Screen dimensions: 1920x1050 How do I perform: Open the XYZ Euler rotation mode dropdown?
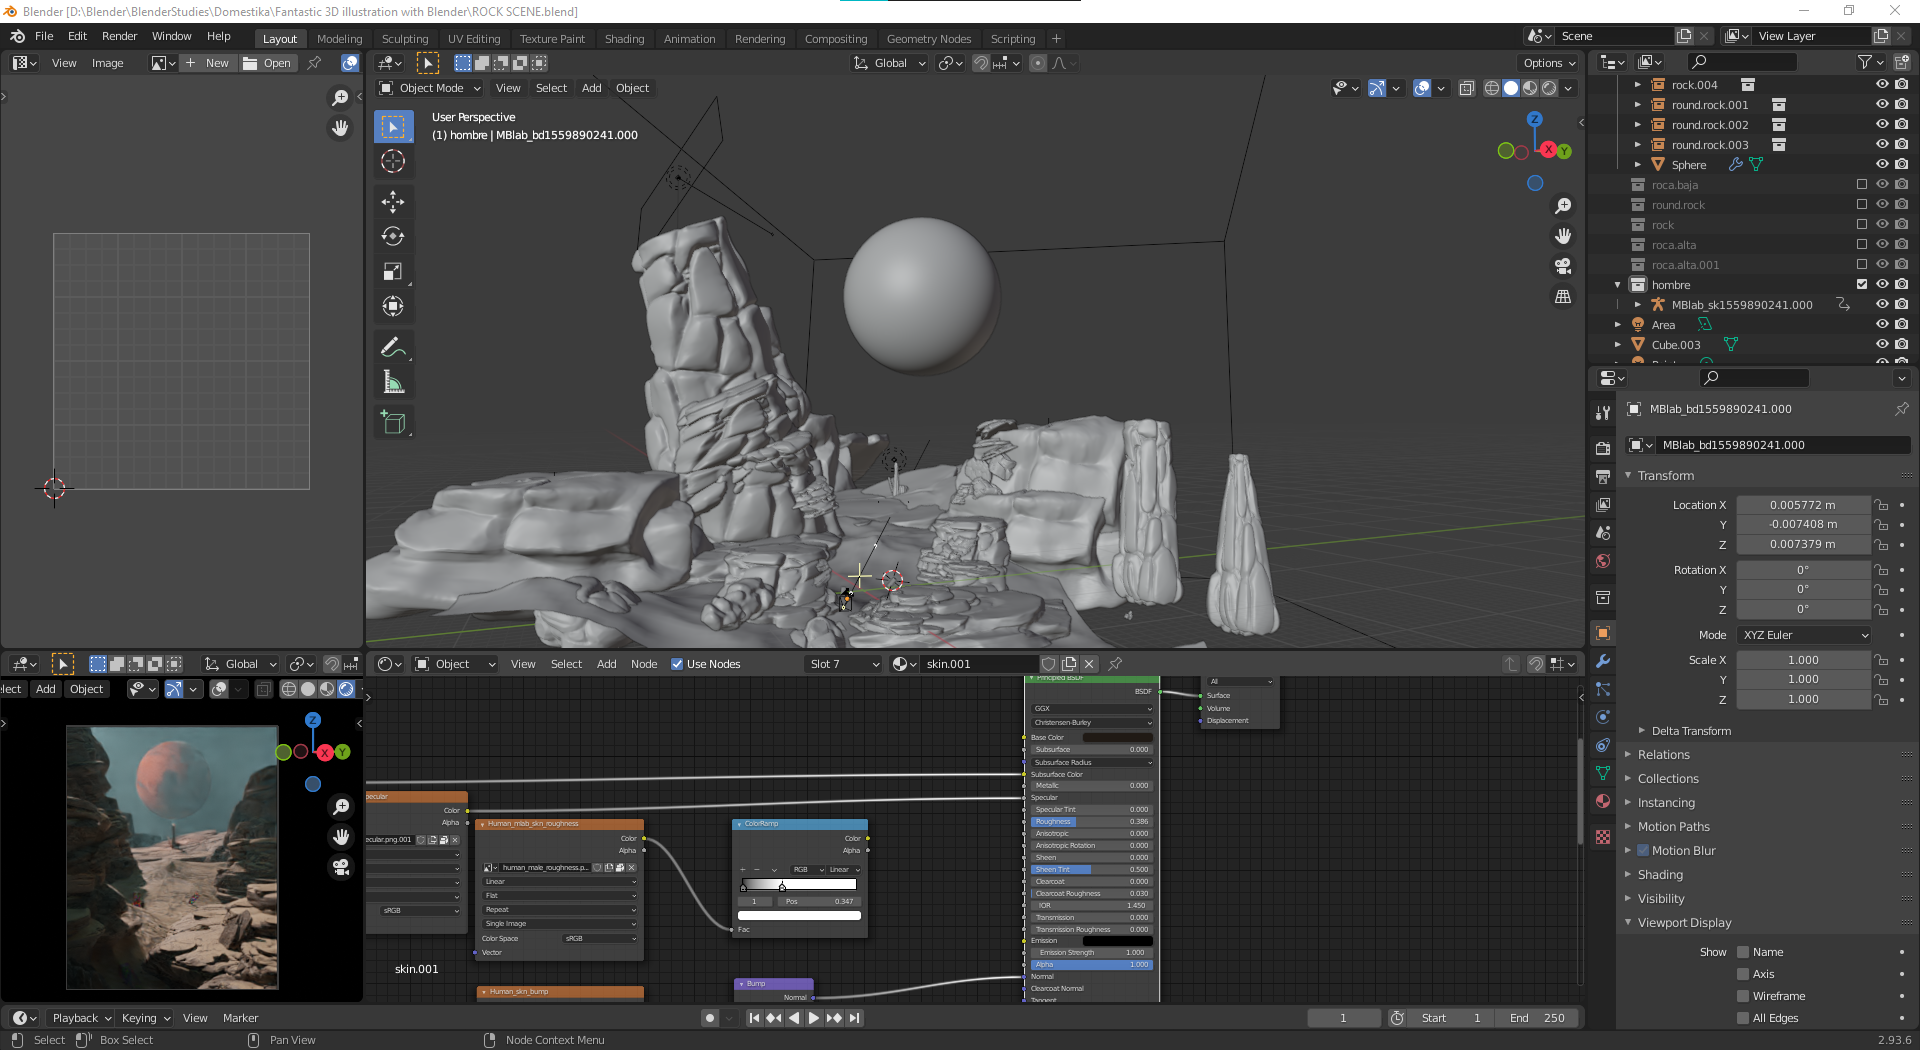click(x=1804, y=635)
